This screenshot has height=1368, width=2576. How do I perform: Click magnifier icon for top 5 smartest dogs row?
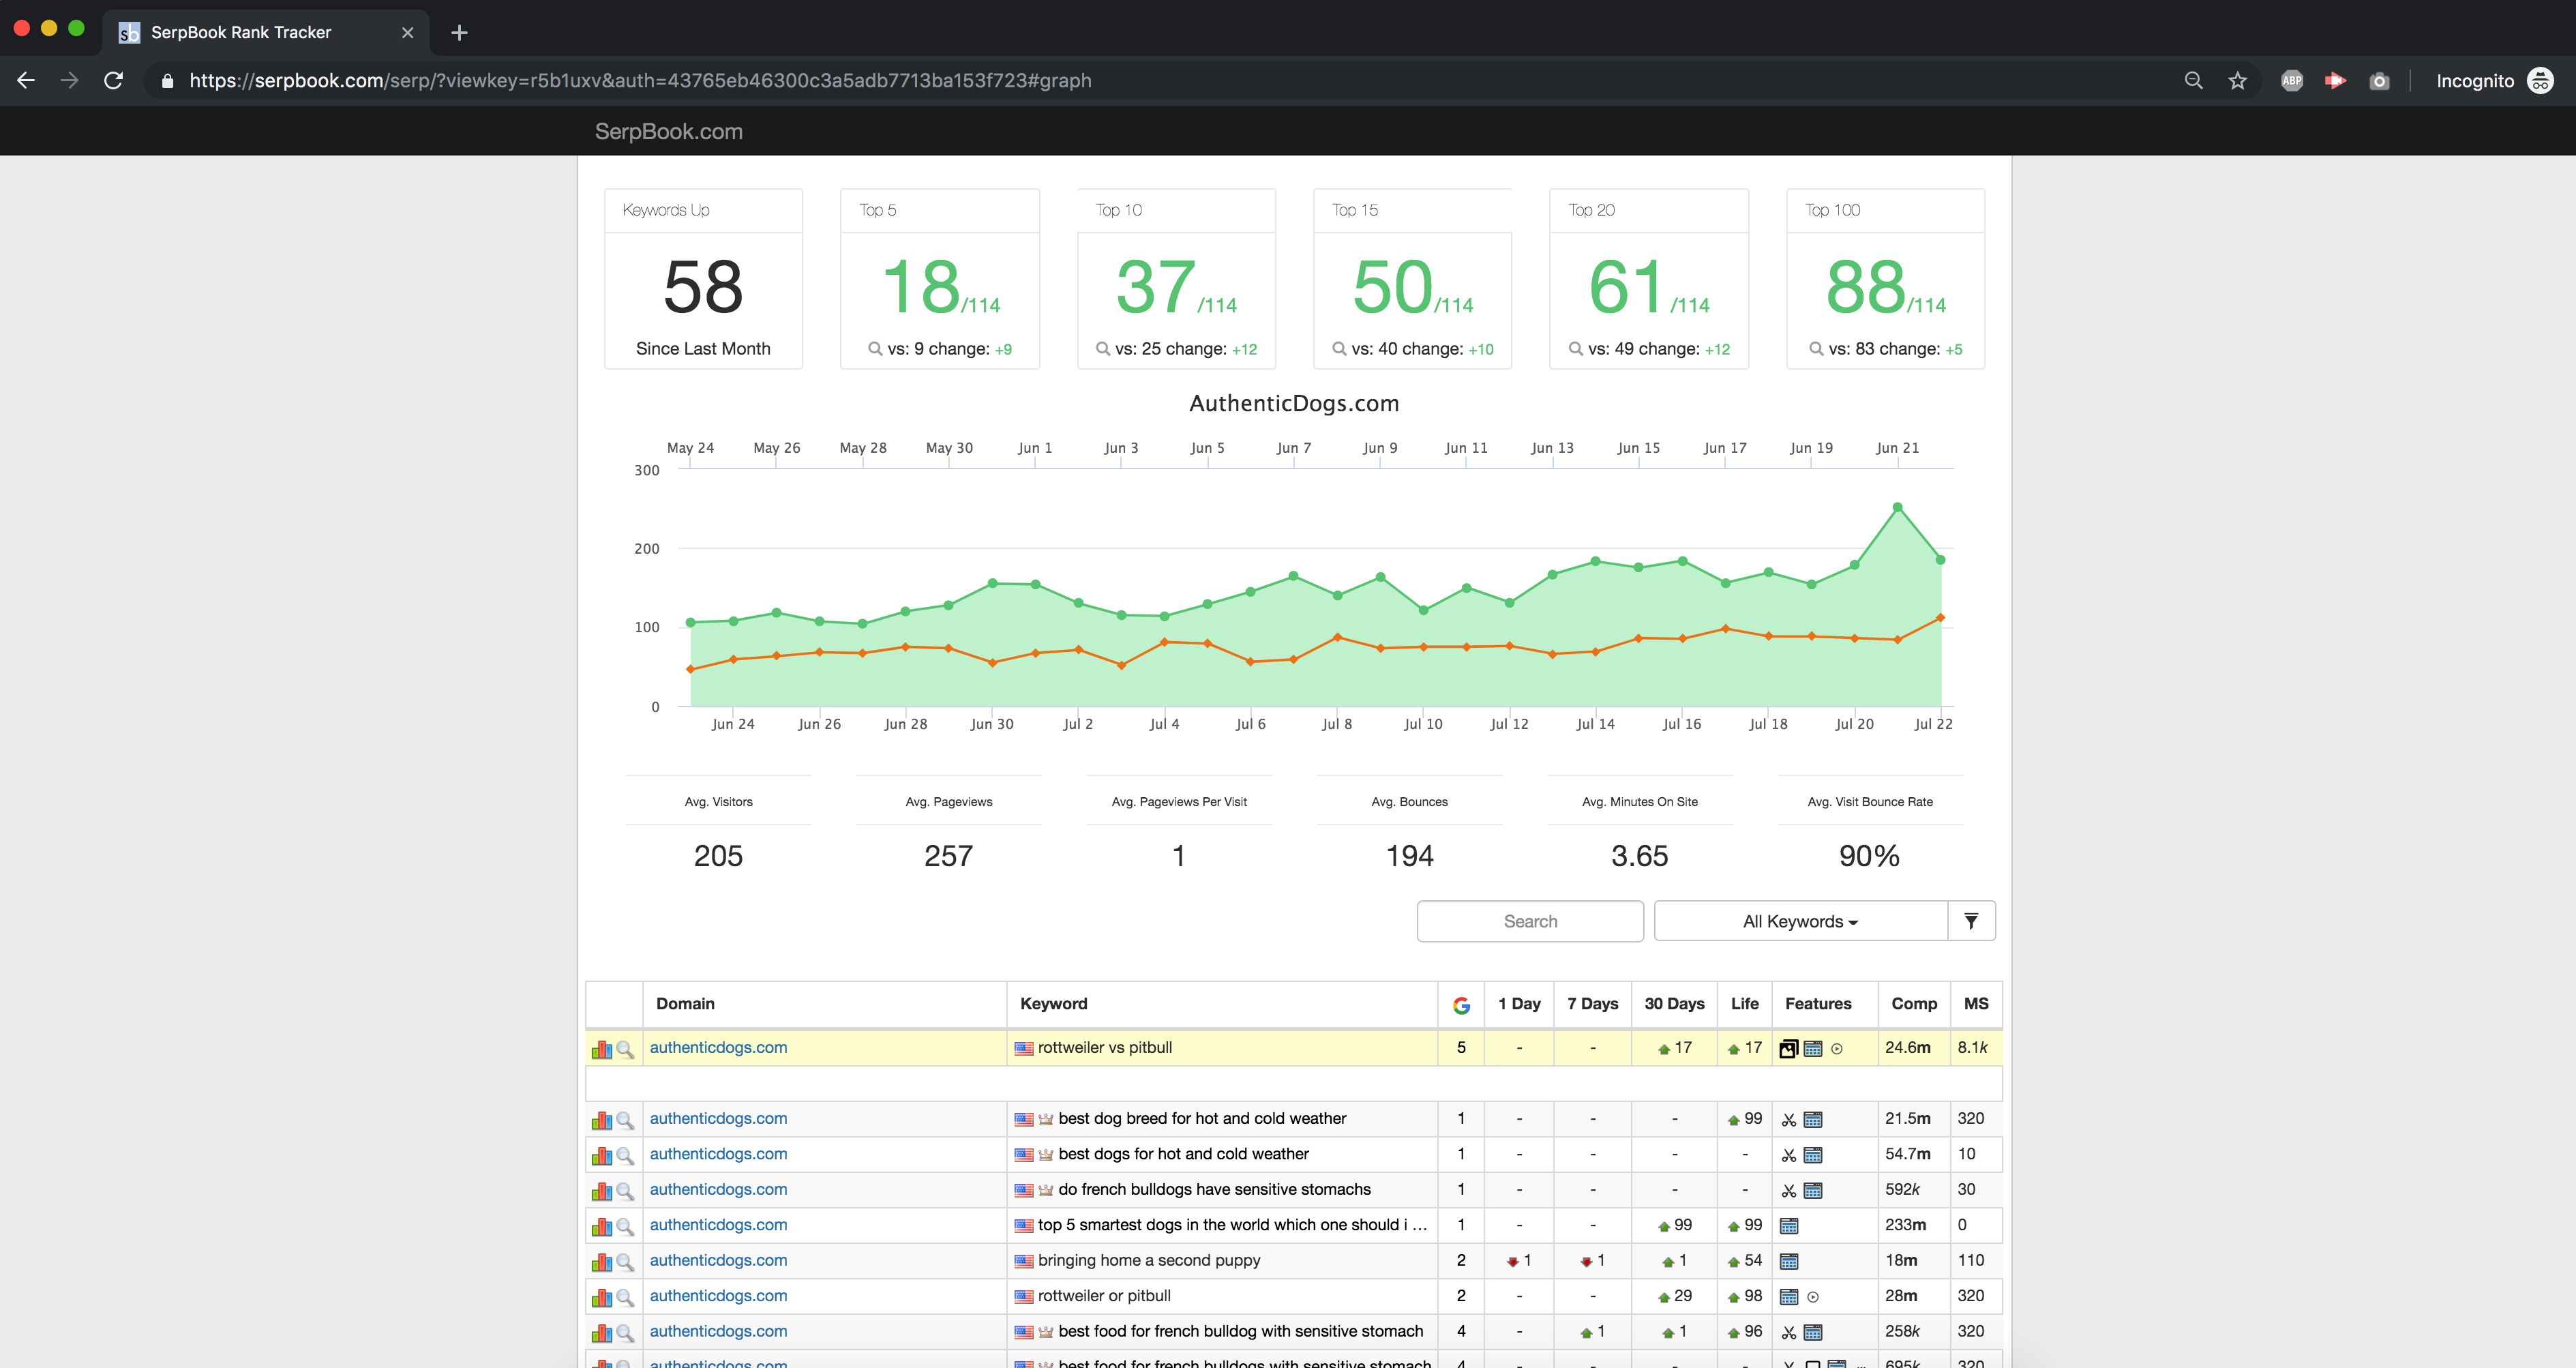[x=625, y=1226]
